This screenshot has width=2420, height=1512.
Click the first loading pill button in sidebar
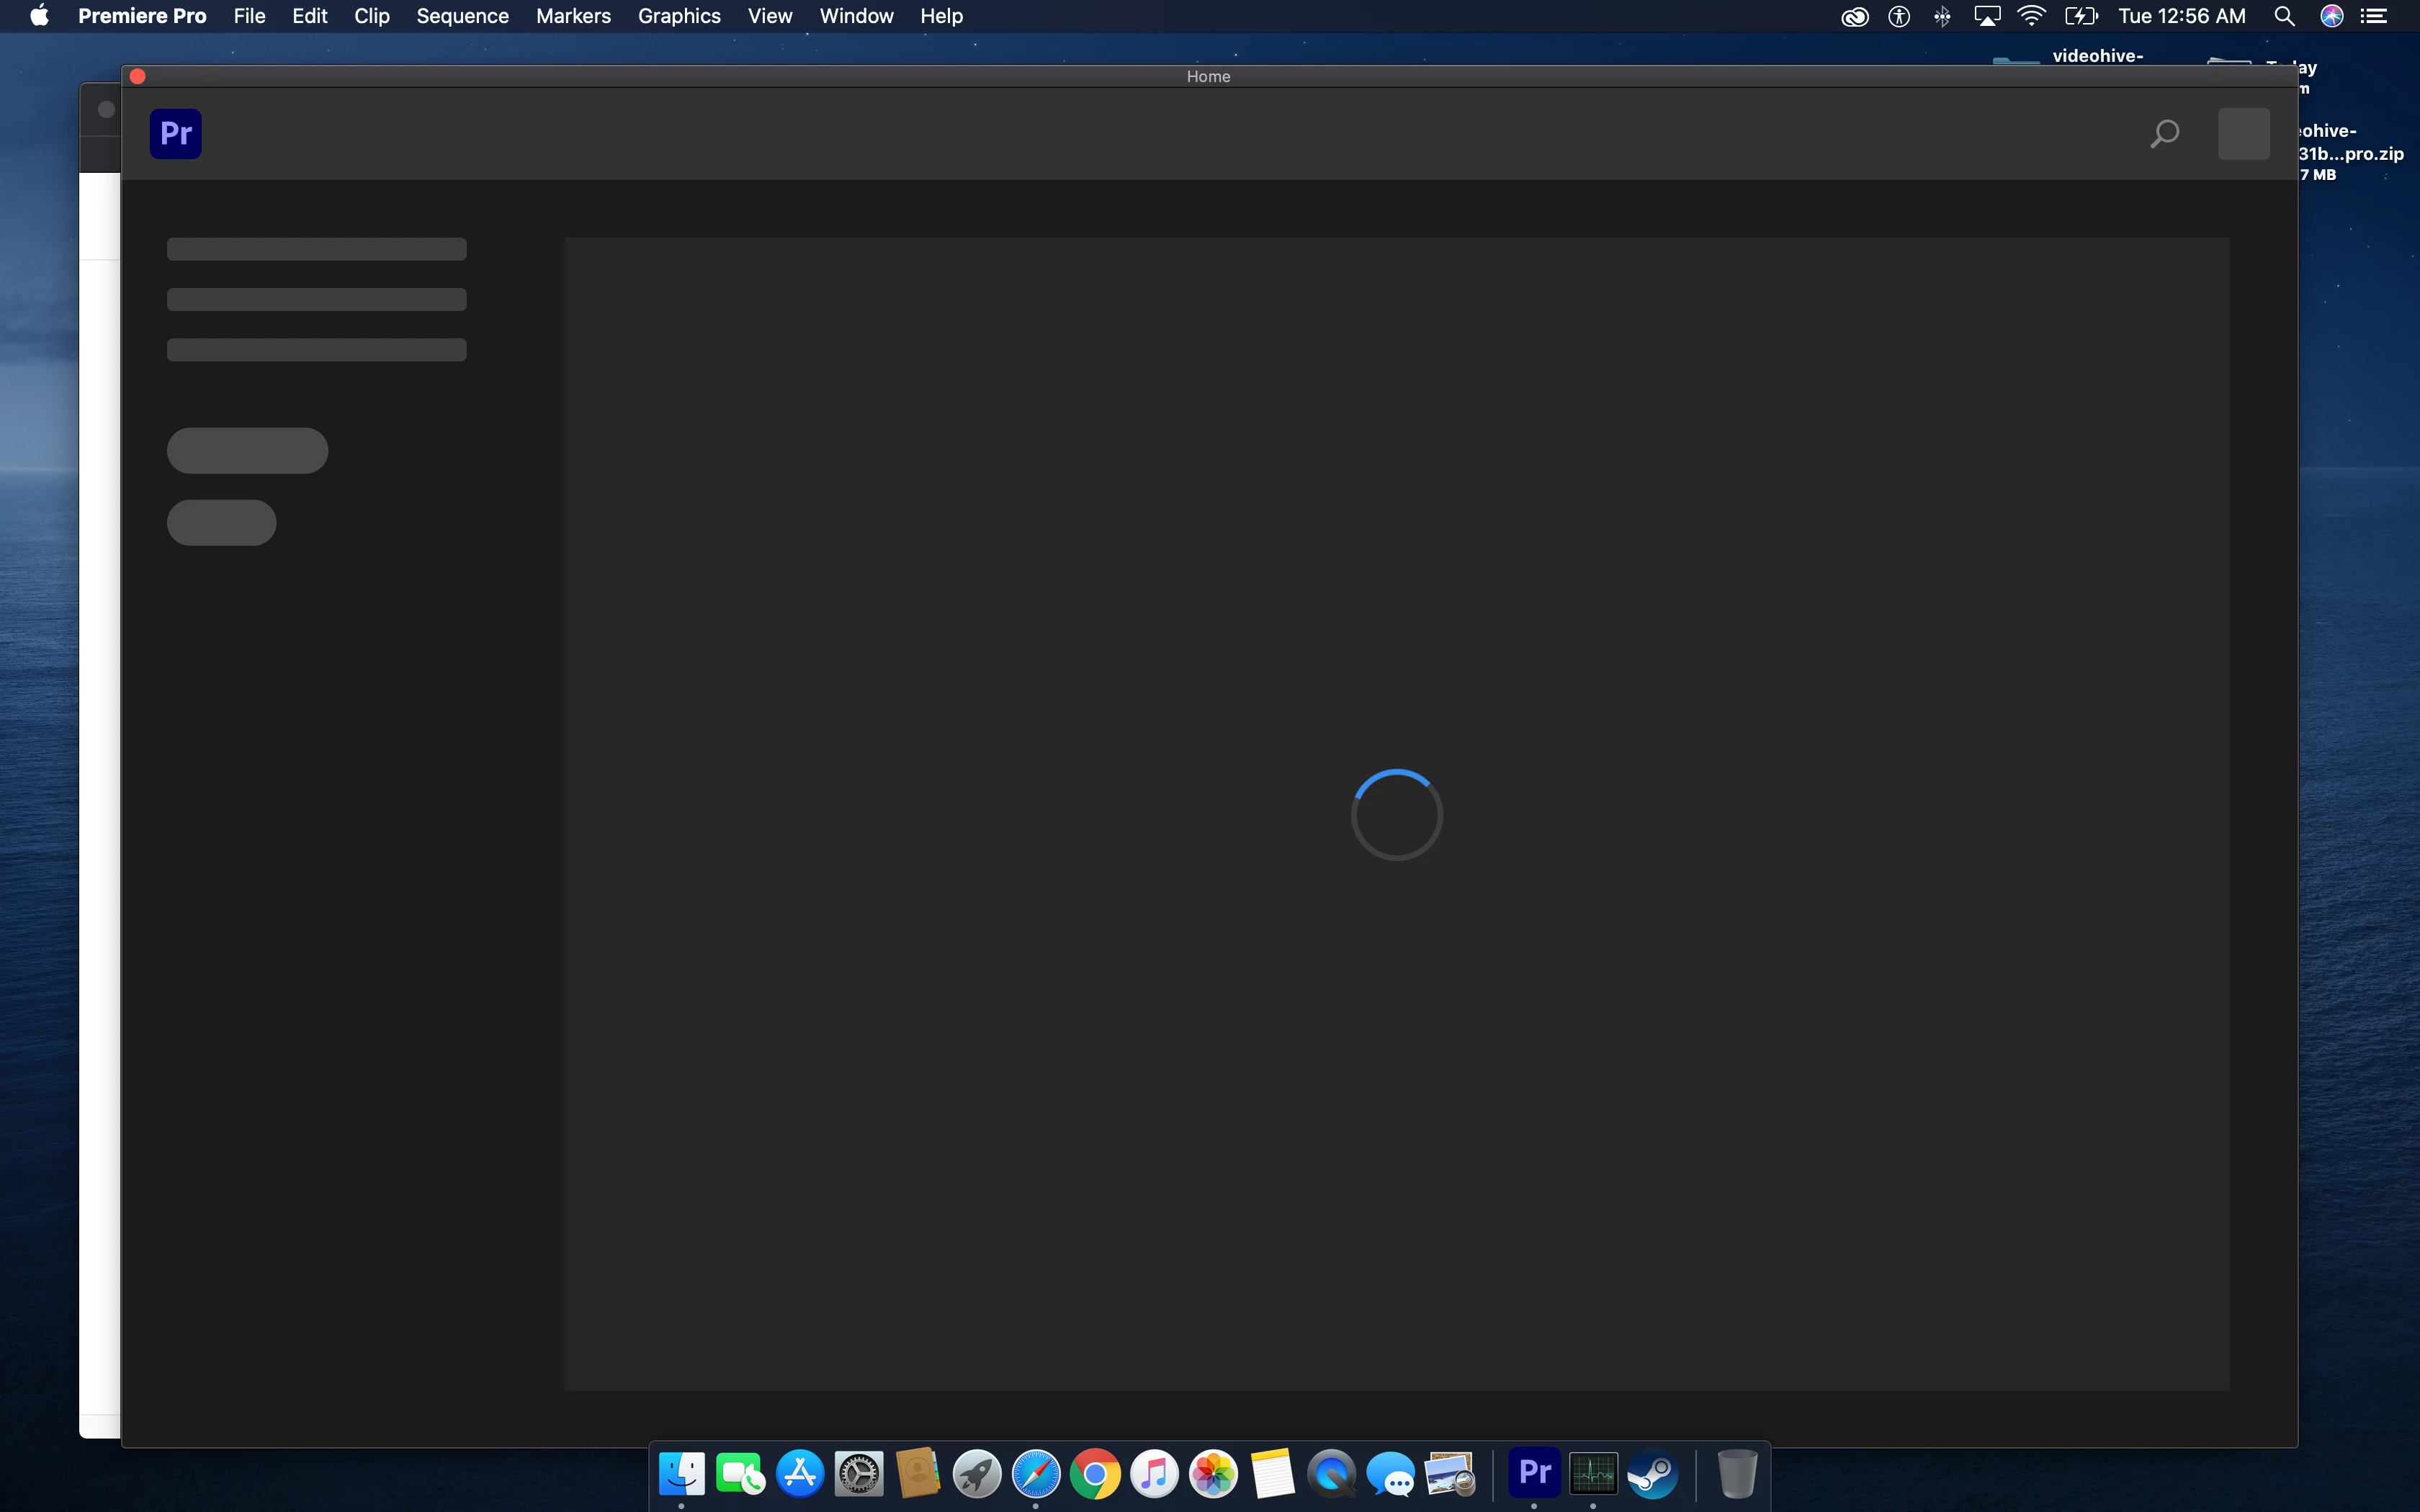click(x=247, y=450)
